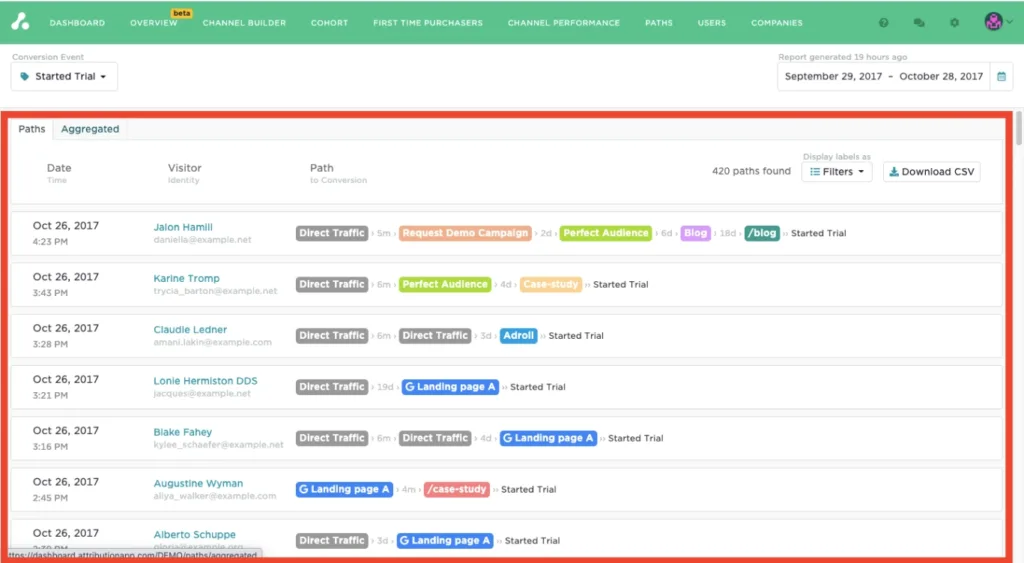1024x563 pixels.
Task: Click second Direct Traffic in Claudie Ledner's path
Action: [x=435, y=336]
